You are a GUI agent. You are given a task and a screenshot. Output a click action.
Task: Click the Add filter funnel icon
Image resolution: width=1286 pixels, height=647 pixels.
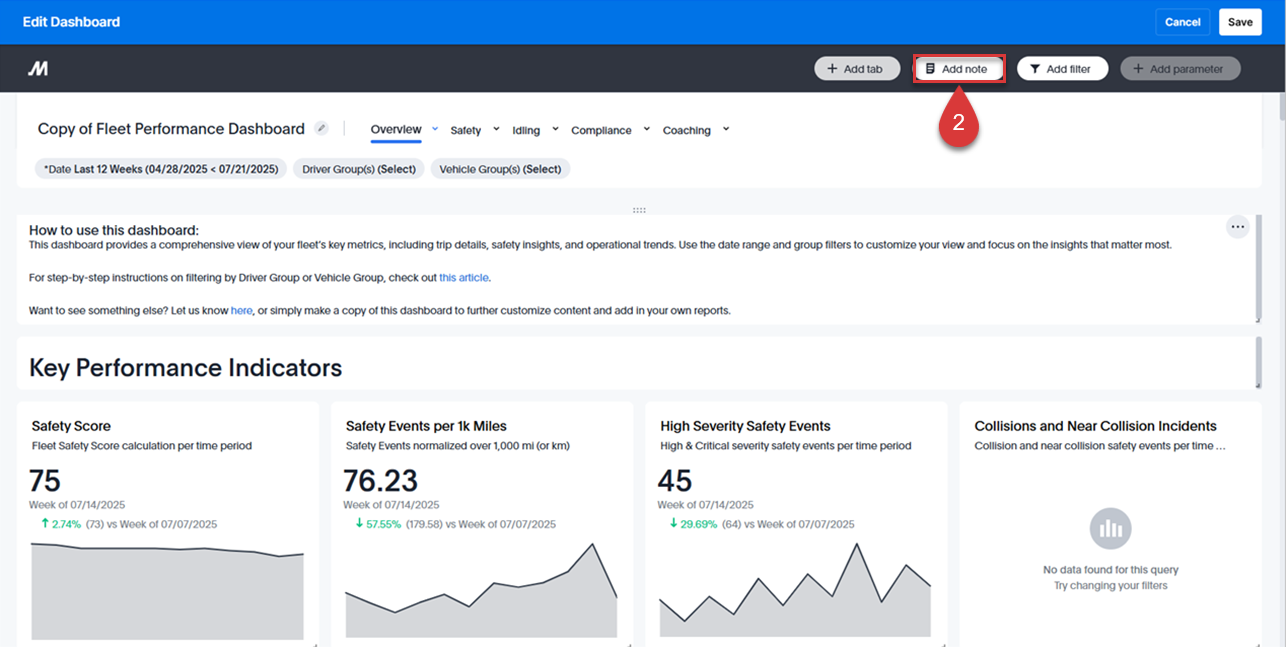[x=1035, y=68]
